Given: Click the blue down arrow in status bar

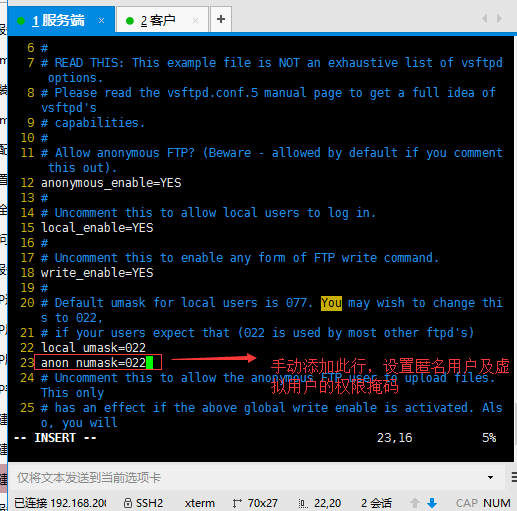Looking at the screenshot, I should [x=432, y=503].
